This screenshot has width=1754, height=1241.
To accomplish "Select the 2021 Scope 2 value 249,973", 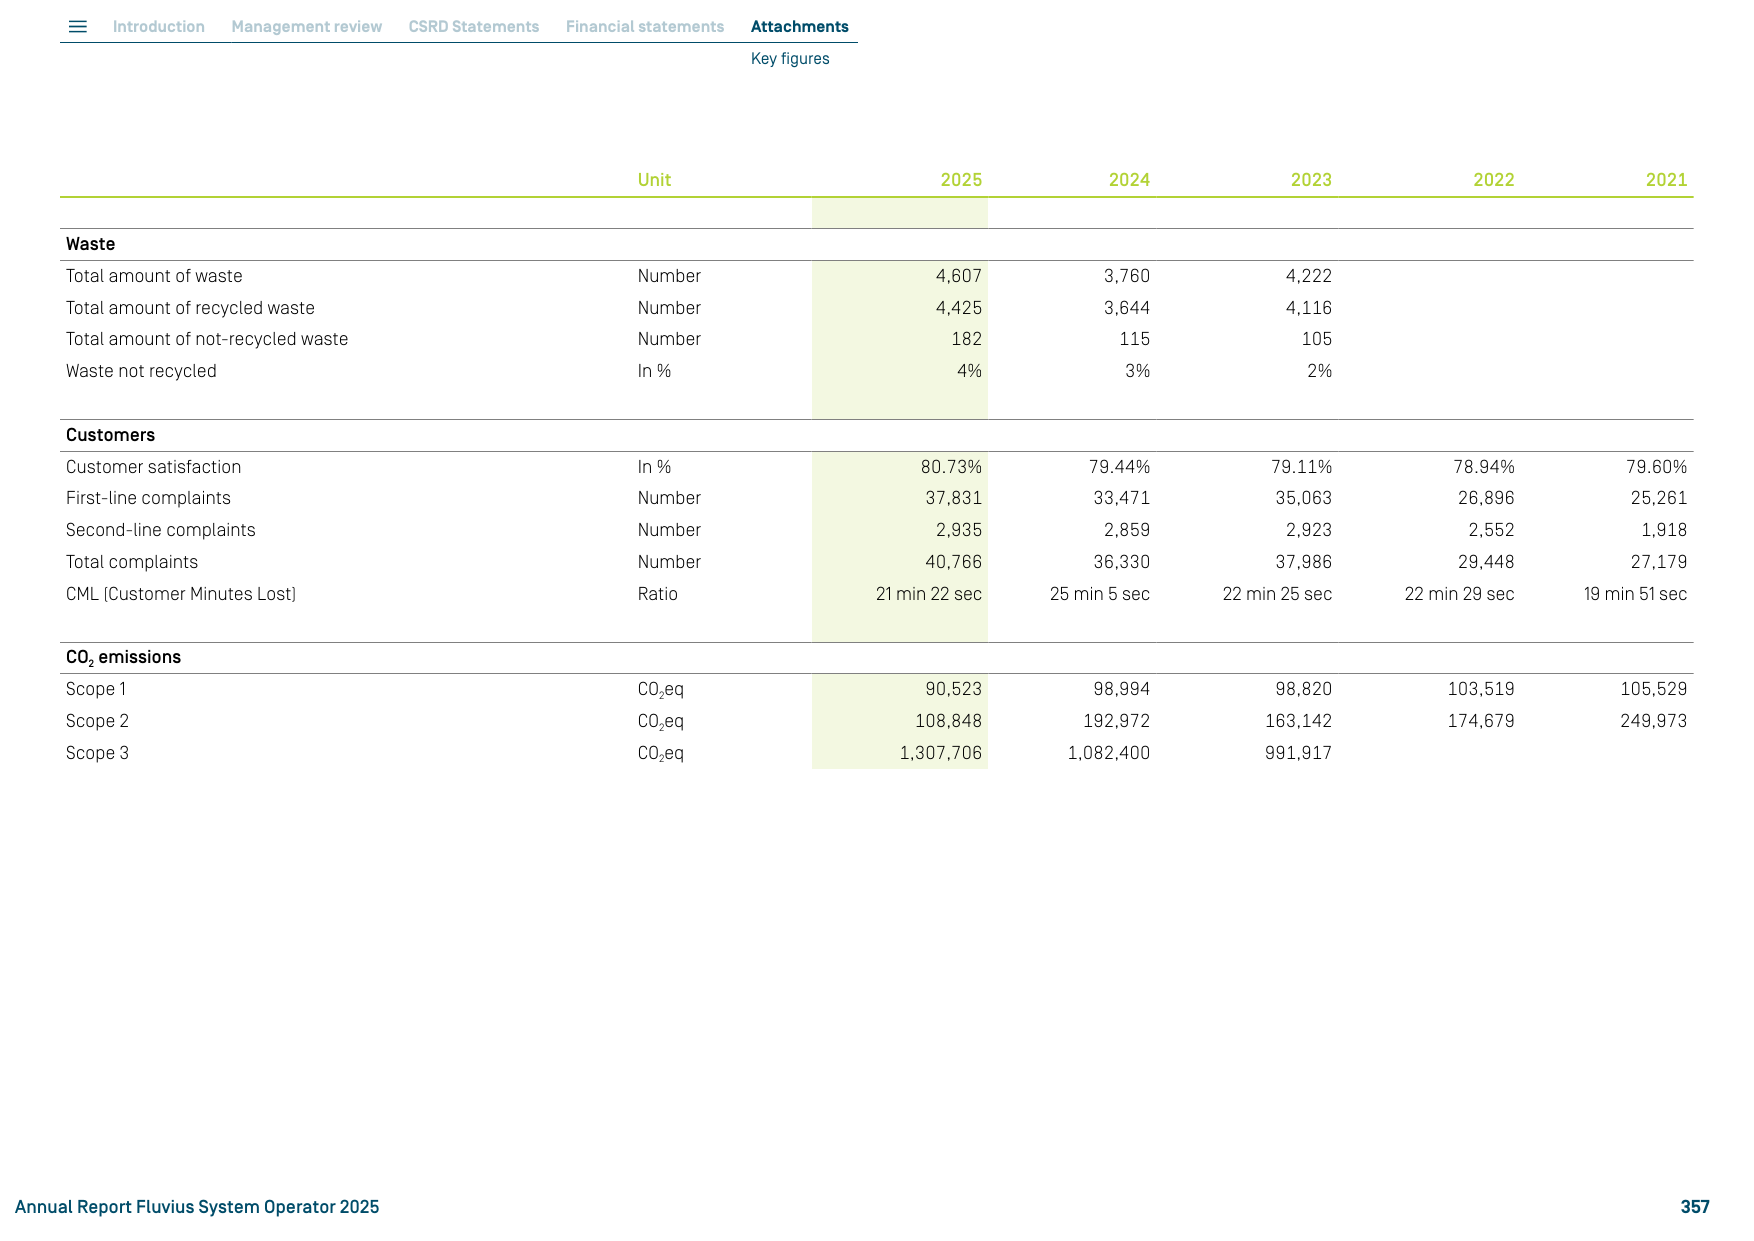I will 1654,721.
